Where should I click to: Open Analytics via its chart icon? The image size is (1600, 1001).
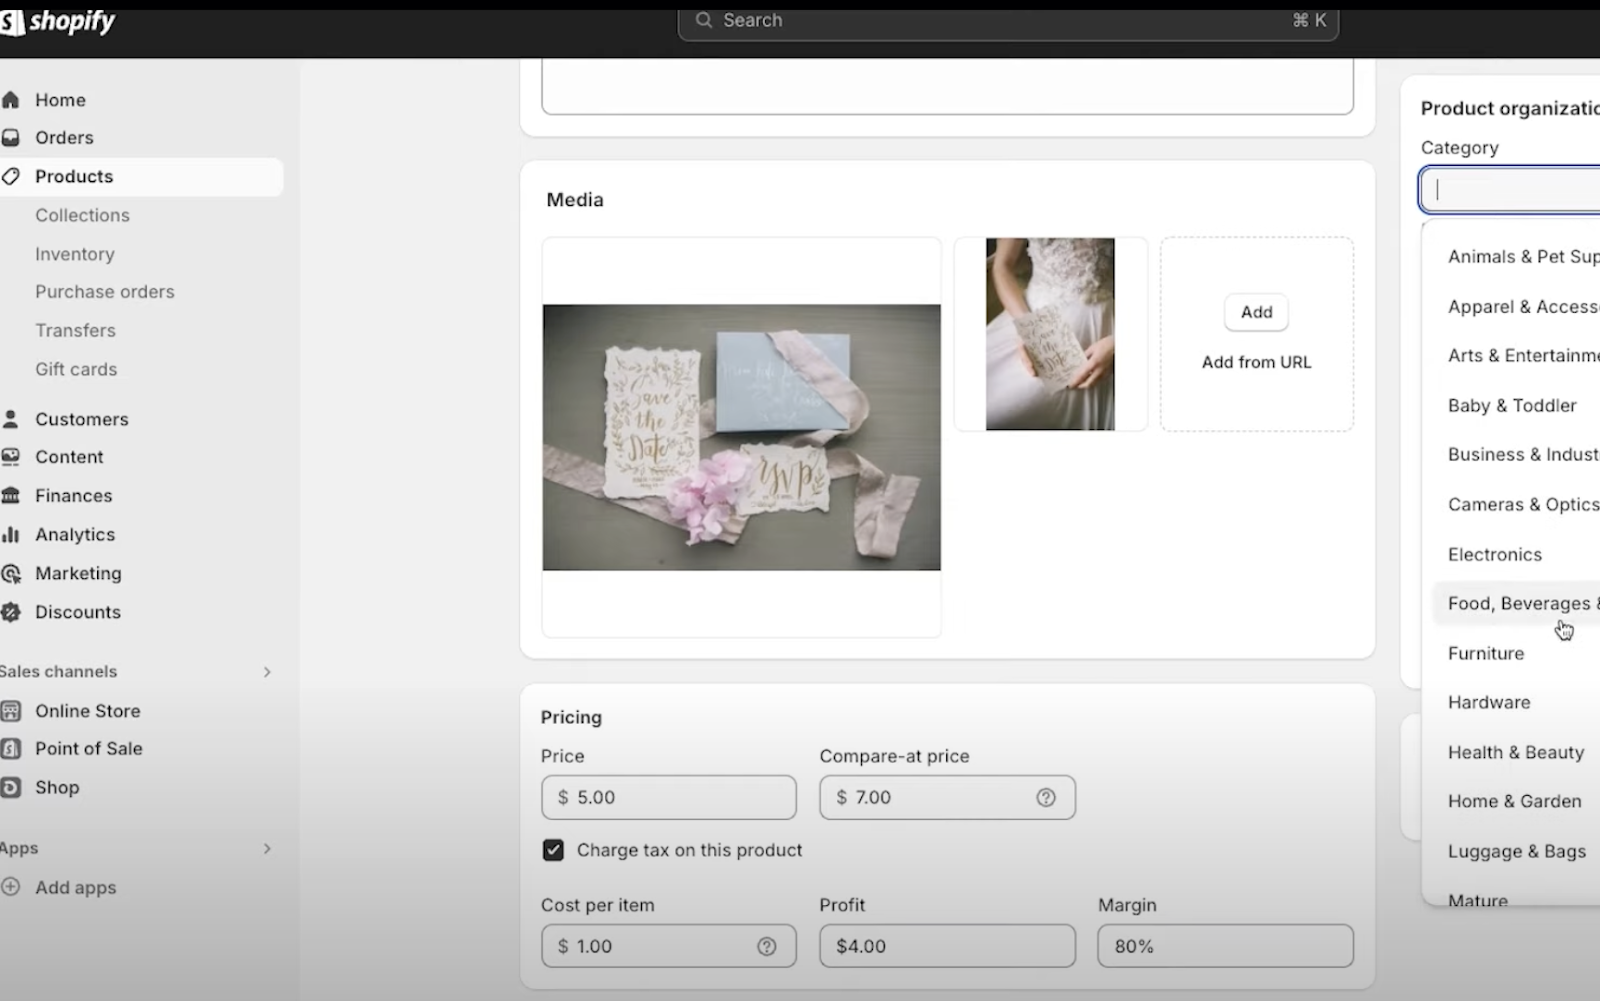point(11,534)
